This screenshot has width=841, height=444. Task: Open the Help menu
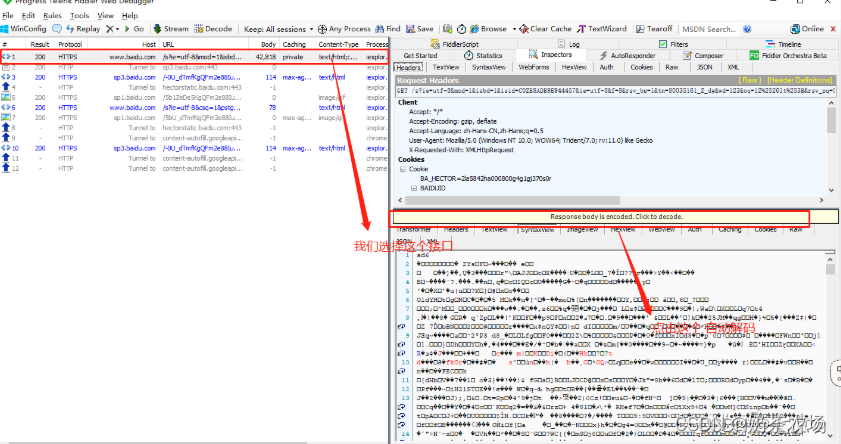click(130, 16)
